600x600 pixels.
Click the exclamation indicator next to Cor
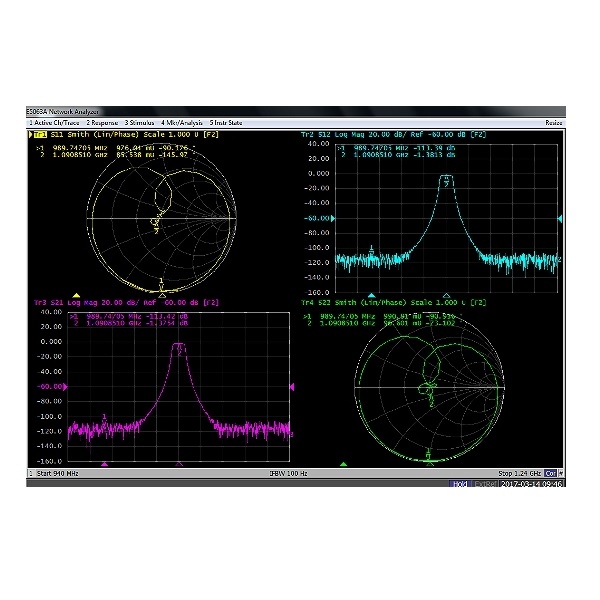click(x=560, y=473)
